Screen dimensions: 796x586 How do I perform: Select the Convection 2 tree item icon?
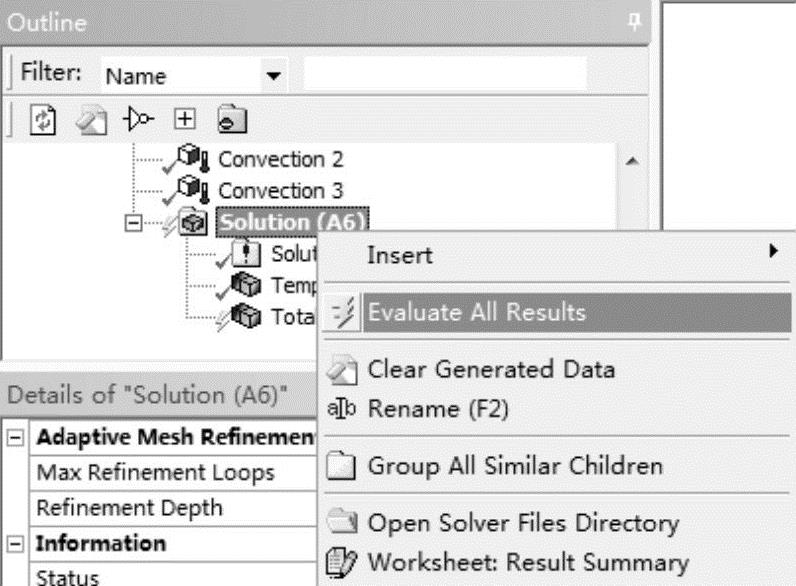pyautogui.click(x=192, y=158)
